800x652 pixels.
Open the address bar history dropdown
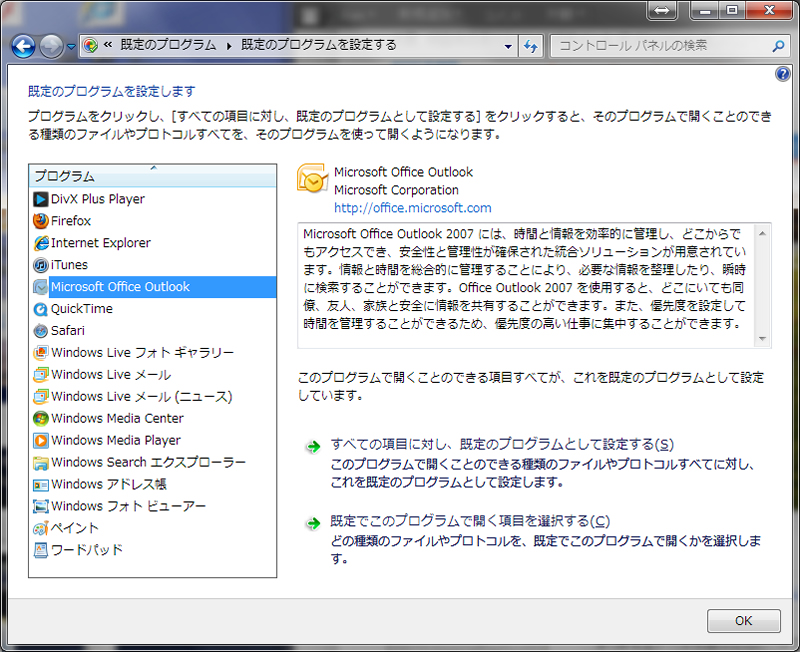point(508,46)
